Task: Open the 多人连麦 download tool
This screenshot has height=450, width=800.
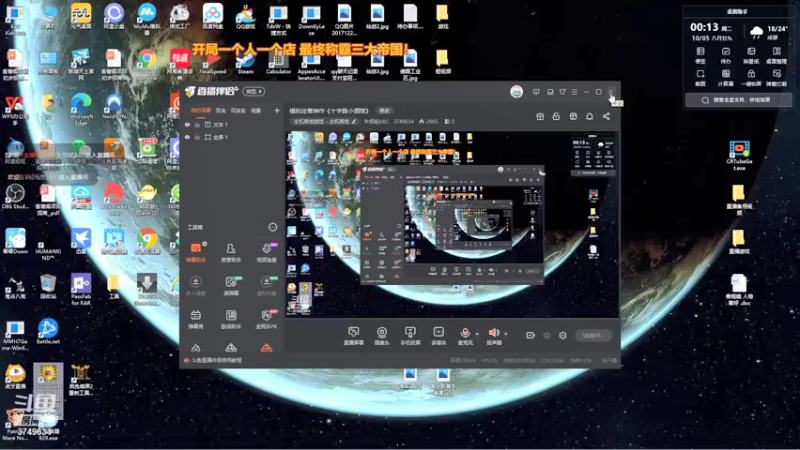Action: coord(195,286)
